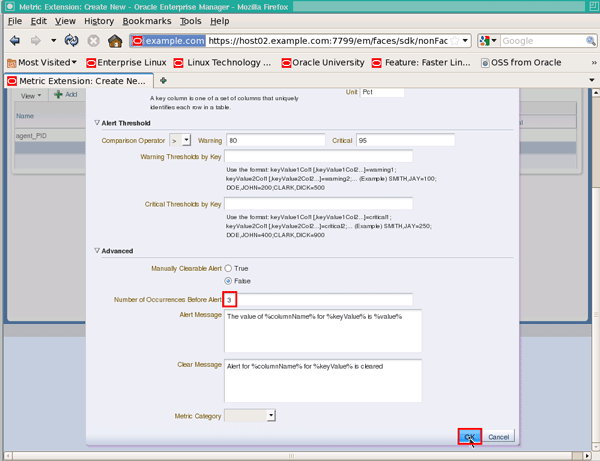Reload the page with the refresh icon
The height and width of the screenshot is (461, 600).
tap(71, 41)
